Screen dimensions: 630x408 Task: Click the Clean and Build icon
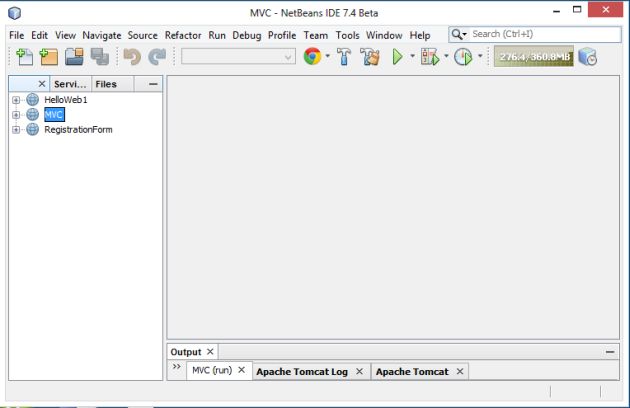click(370, 57)
